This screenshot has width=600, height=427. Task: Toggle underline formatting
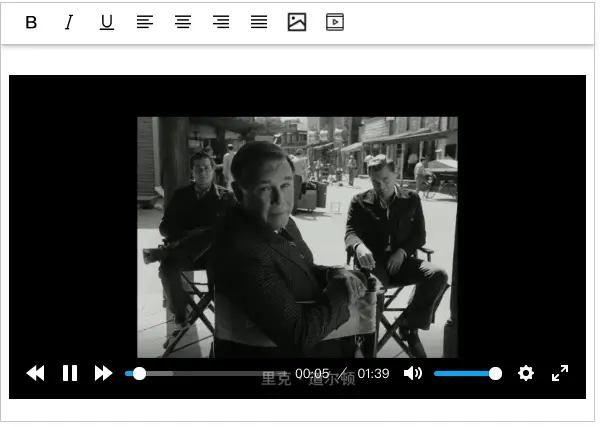tap(107, 22)
